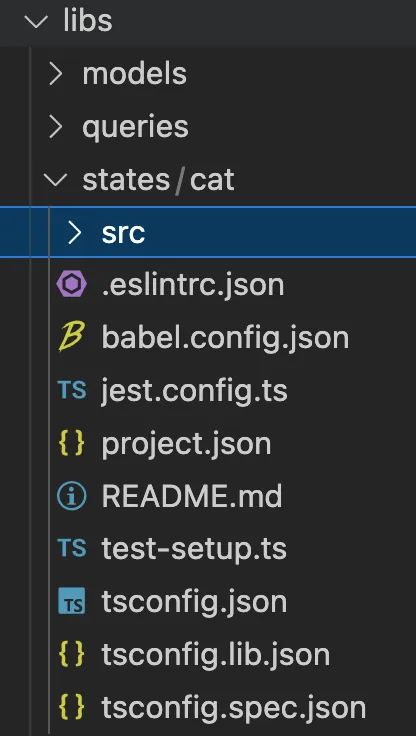
Task: Expand the models folder chevron
Action: (x=56, y=74)
